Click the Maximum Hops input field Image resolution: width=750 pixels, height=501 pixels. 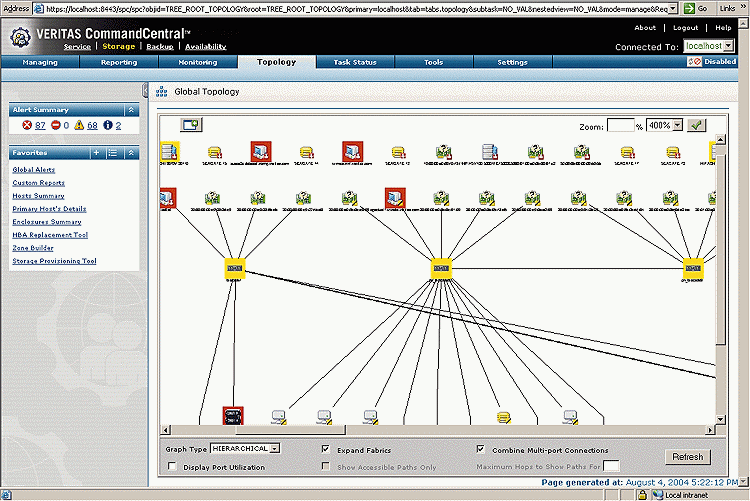coord(611,466)
